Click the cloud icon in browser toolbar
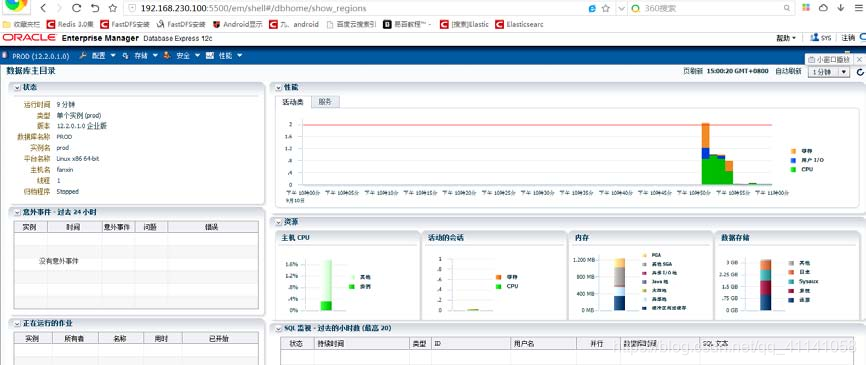Screen dimensions: 866x365 (823, 8)
